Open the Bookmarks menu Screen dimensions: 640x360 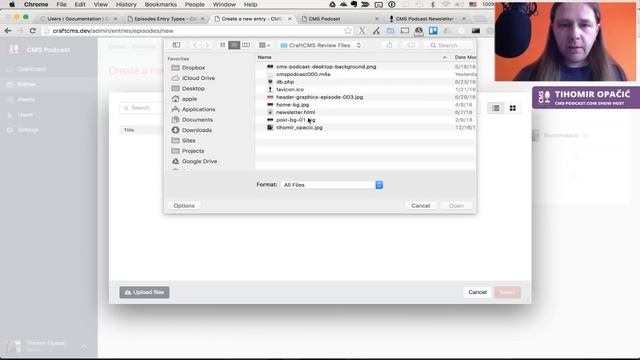pos(161,4)
